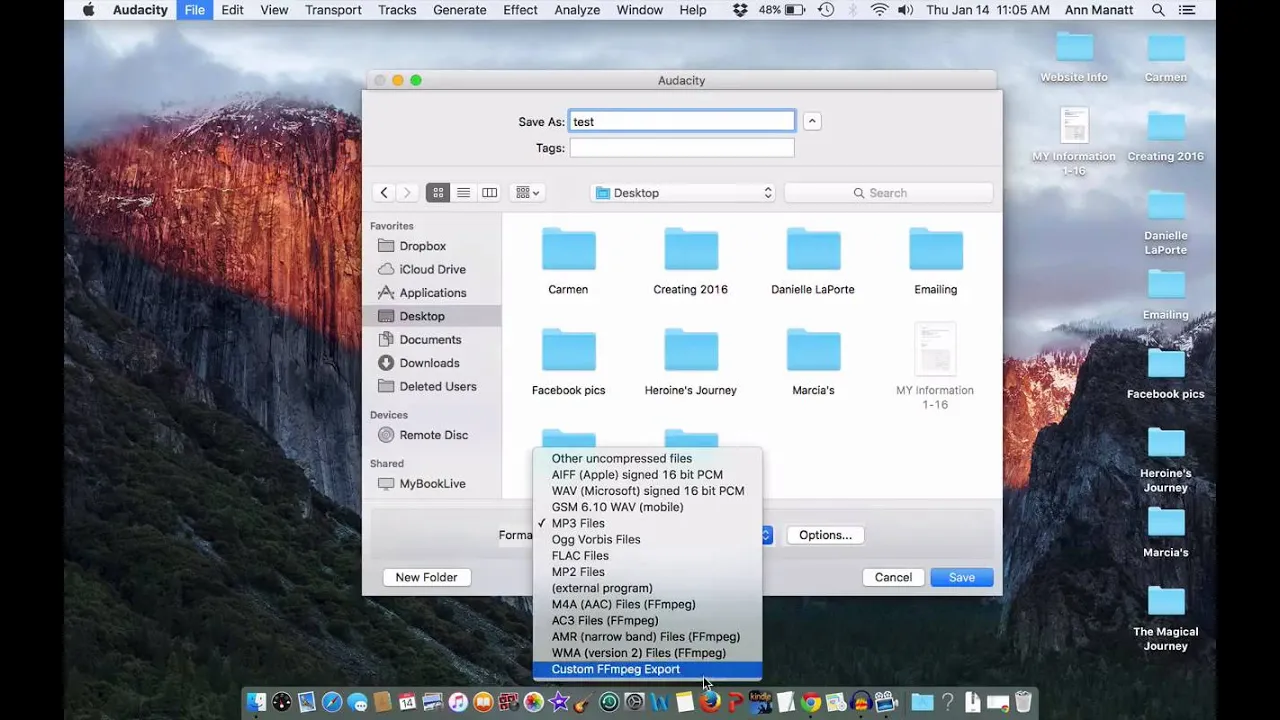Switch save dialog to icon view
Image resolution: width=1280 pixels, height=720 pixels.
[x=437, y=193]
